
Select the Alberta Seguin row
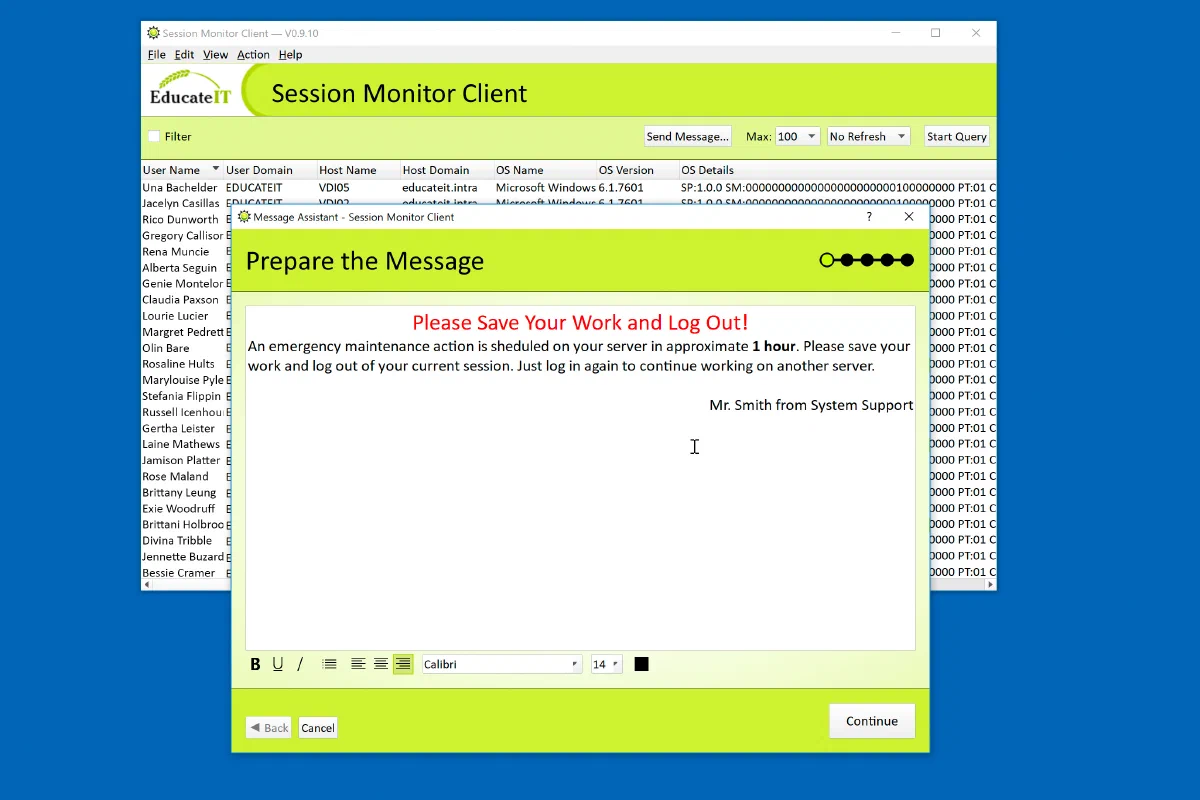(x=186, y=267)
